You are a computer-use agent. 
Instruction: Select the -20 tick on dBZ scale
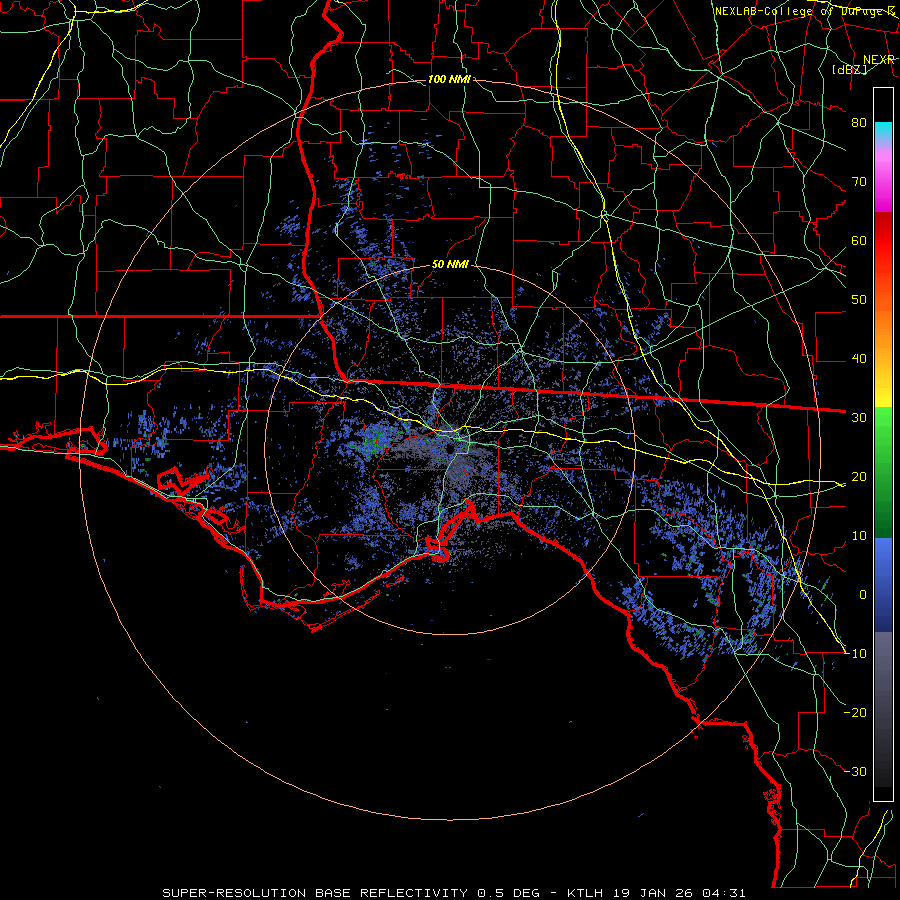tap(855, 713)
